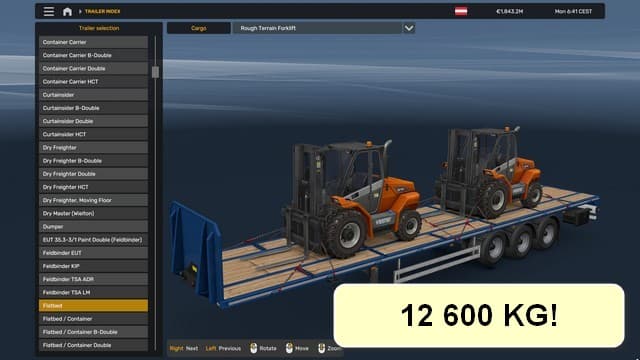Select Container Carrier B-Double trailer
The height and width of the screenshot is (360, 640).
pos(93,55)
